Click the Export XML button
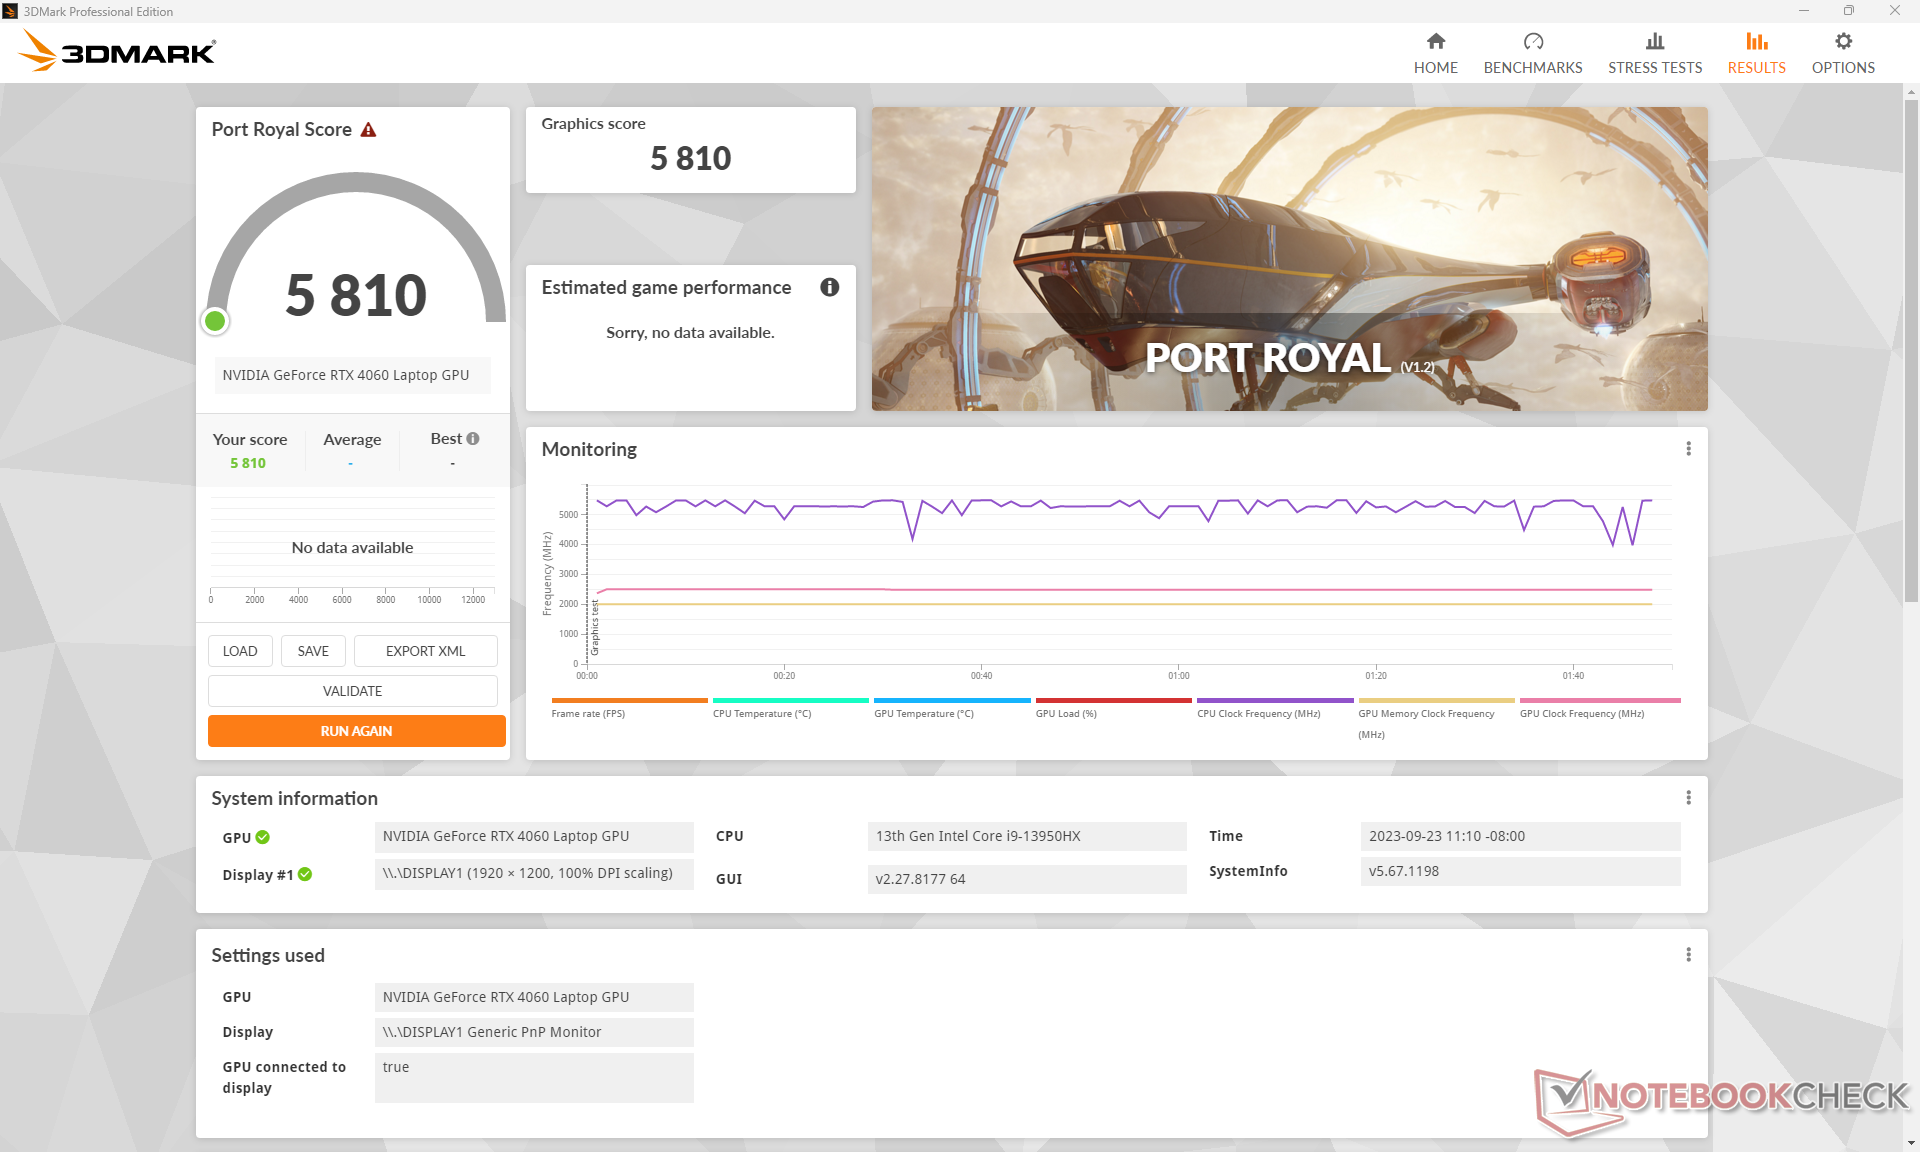The image size is (1920, 1152). click(x=425, y=651)
